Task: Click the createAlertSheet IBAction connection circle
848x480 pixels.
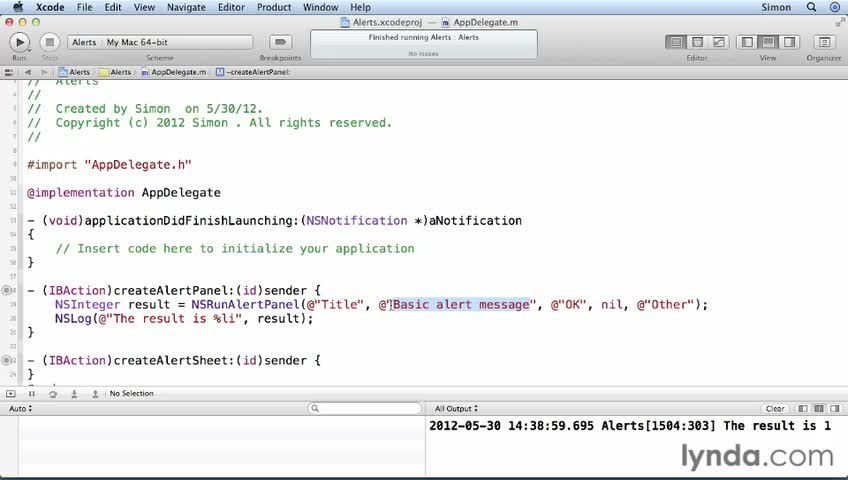Action: coord(6,360)
